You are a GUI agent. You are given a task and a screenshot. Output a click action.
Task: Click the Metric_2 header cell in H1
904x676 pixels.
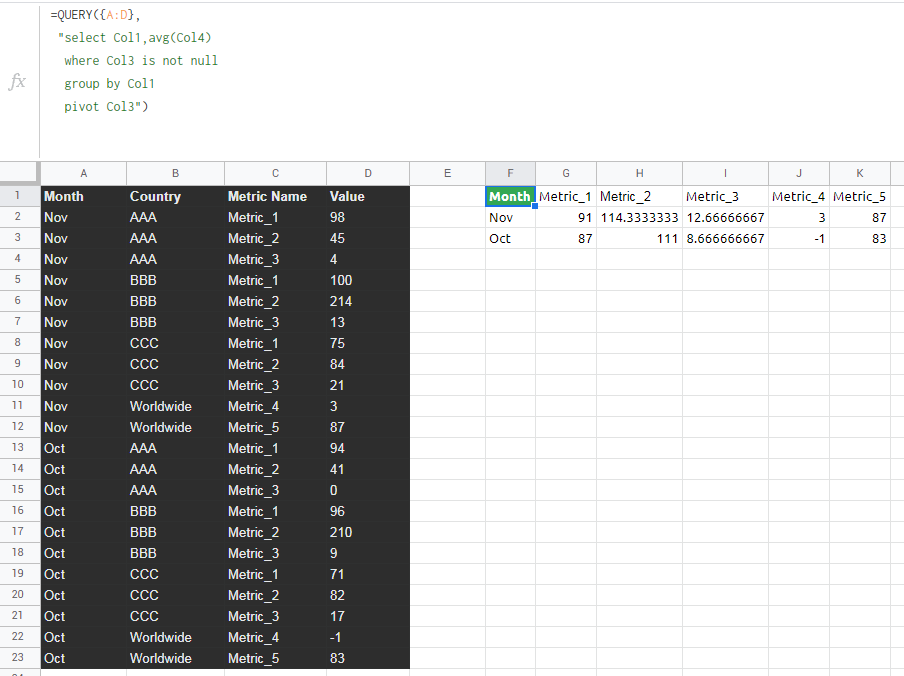pos(639,196)
